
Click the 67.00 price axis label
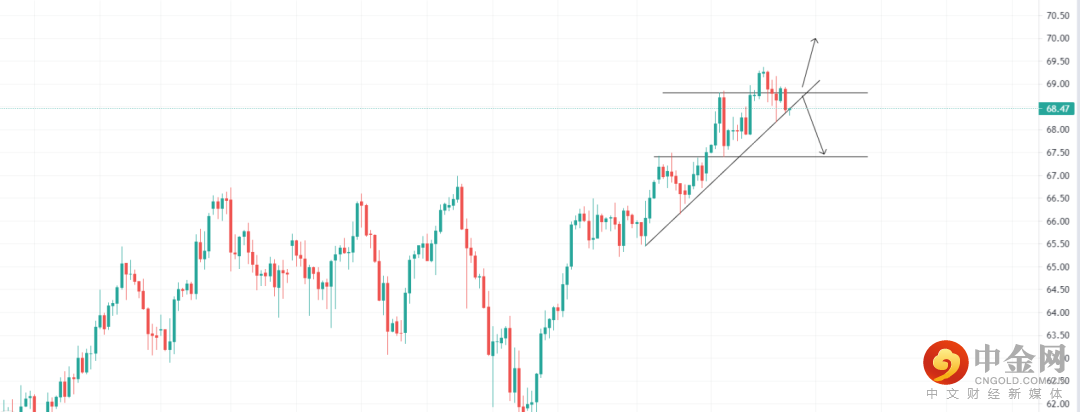coord(1058,176)
